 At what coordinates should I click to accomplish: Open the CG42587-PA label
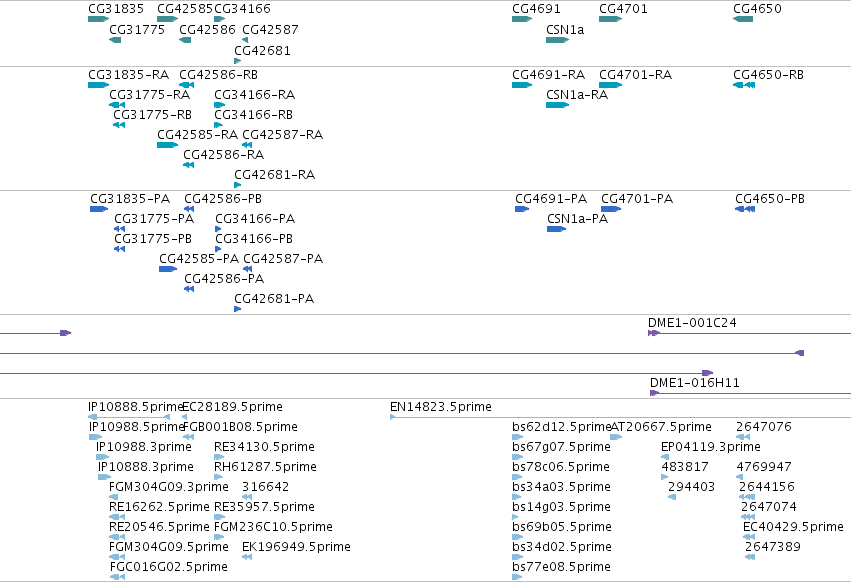click(283, 258)
